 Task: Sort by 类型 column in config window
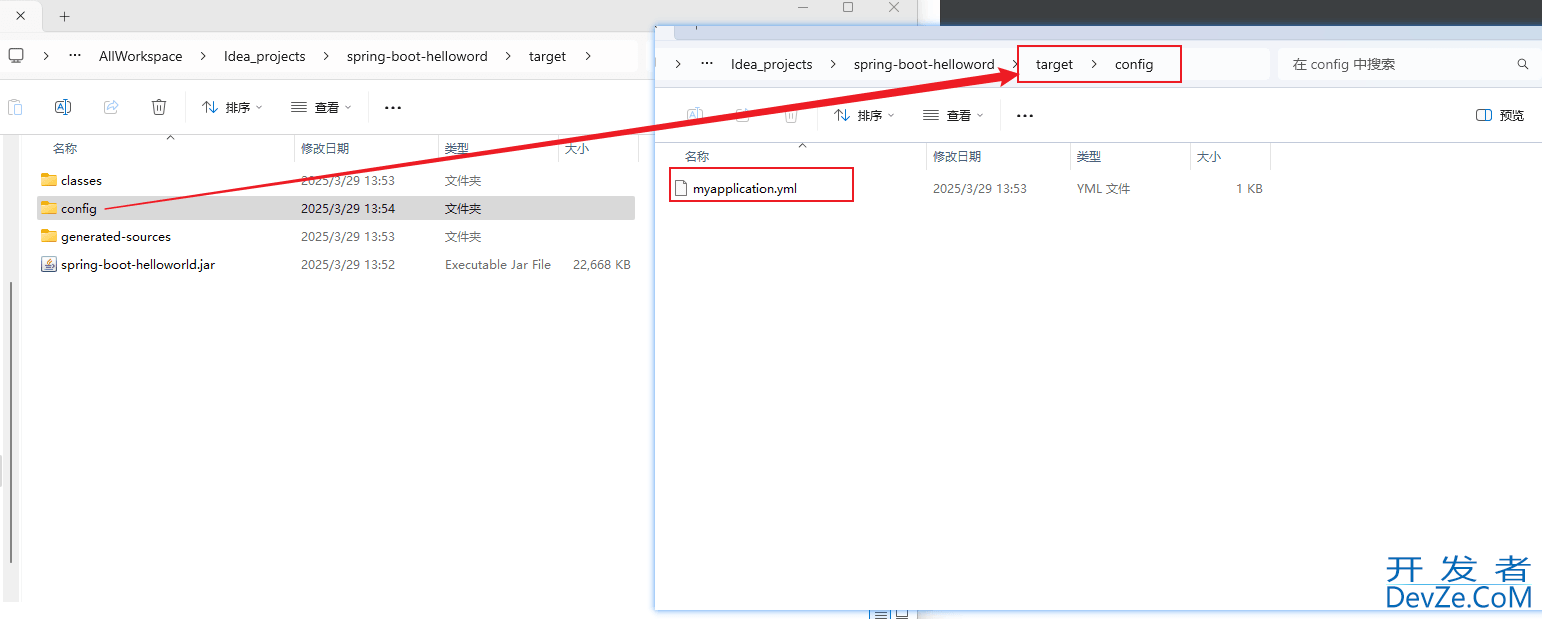[1089, 156]
